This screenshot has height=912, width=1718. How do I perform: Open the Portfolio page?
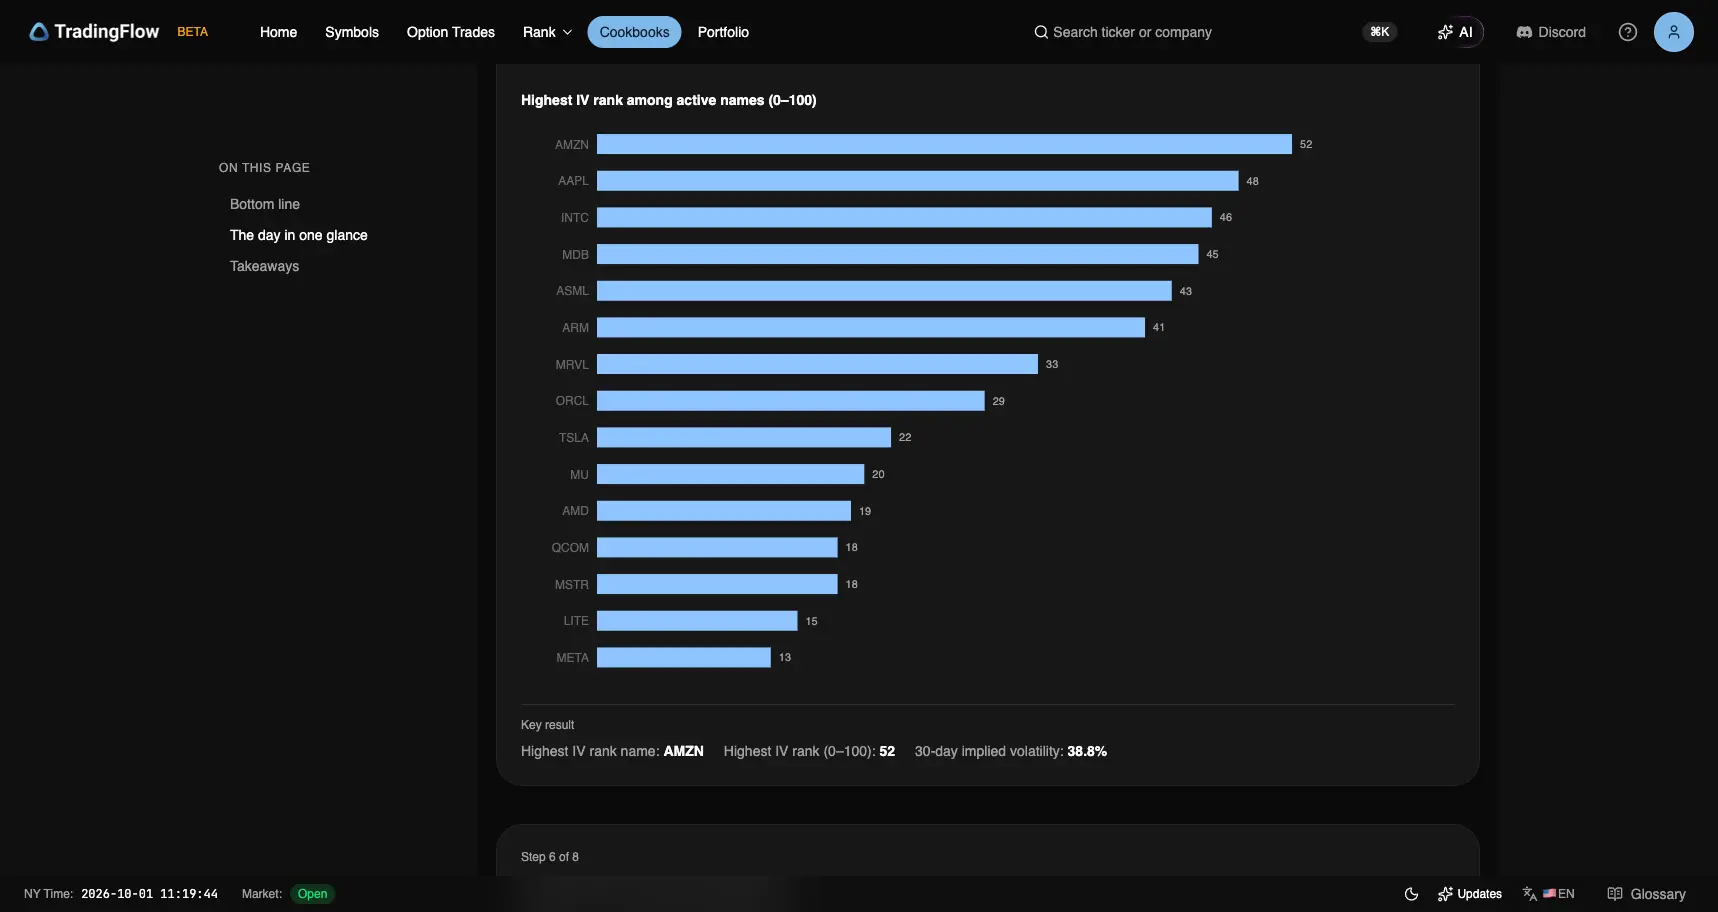[x=723, y=32]
